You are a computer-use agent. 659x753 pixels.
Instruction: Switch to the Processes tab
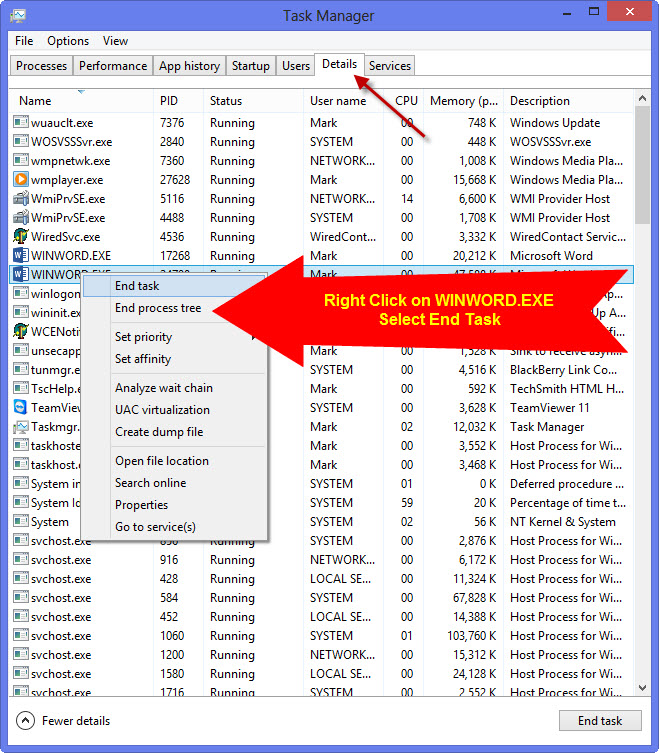[41, 66]
